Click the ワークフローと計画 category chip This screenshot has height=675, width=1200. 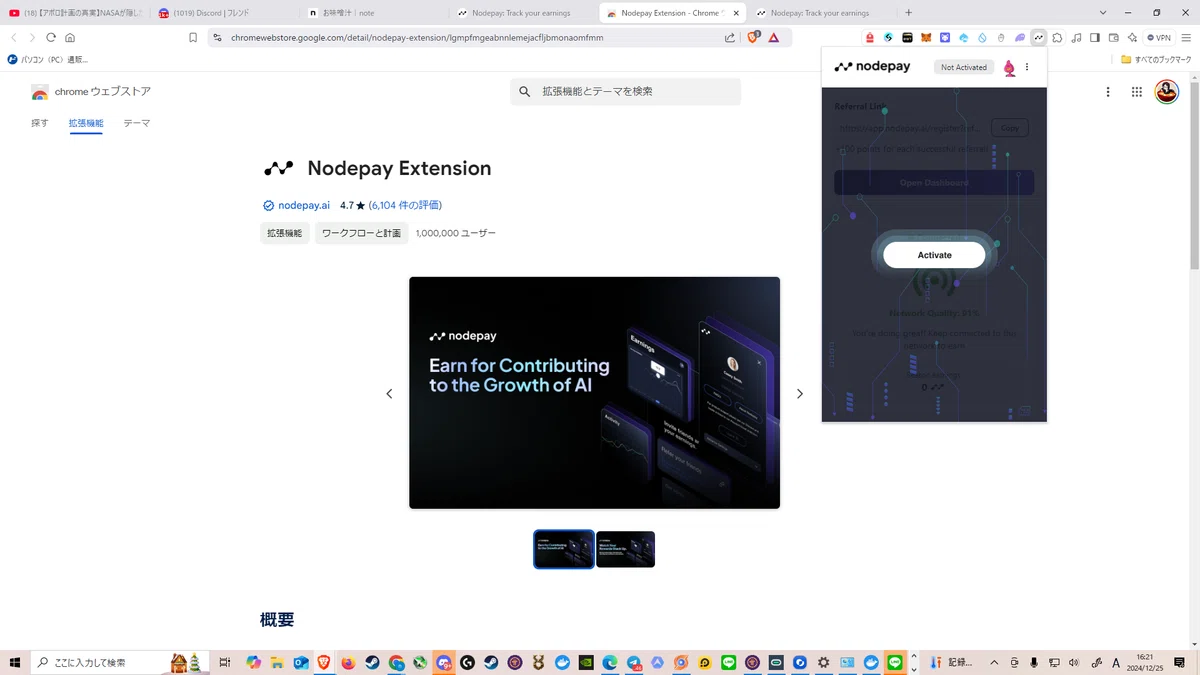361,233
